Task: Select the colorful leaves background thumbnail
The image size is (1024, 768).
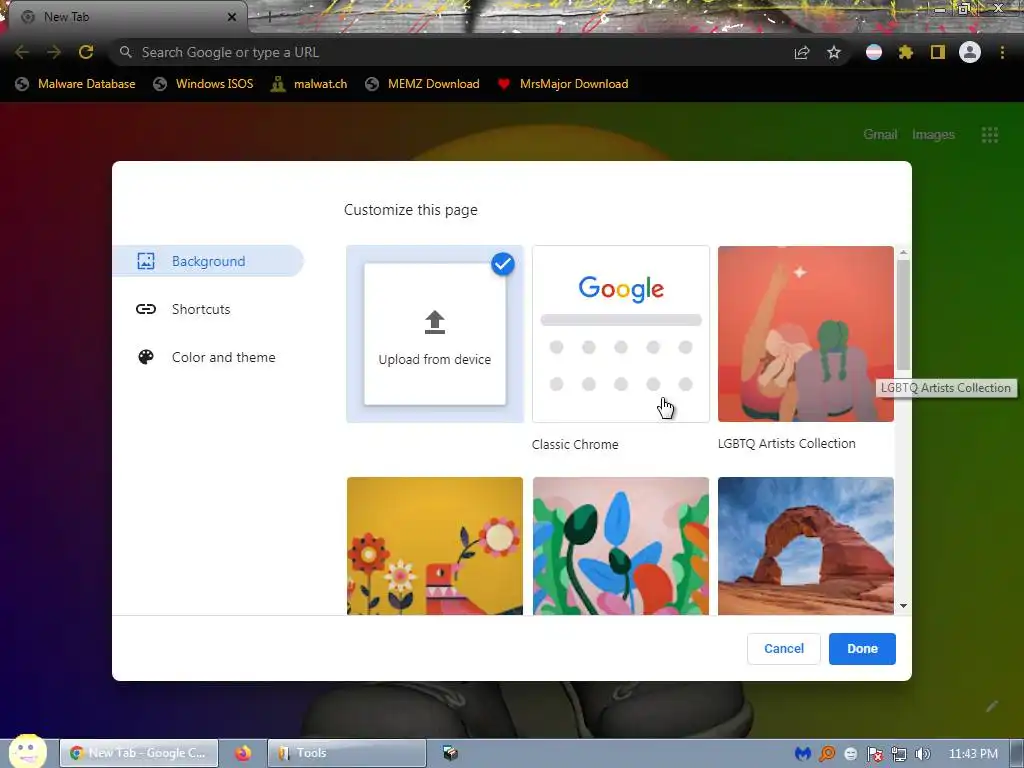Action: pyautogui.click(x=621, y=545)
